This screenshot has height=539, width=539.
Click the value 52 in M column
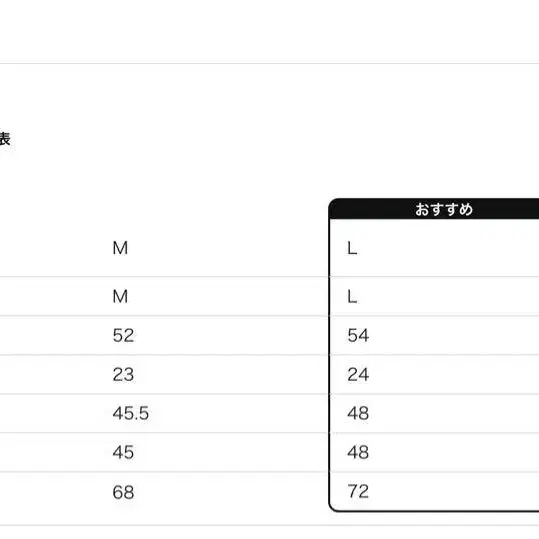tap(123, 335)
